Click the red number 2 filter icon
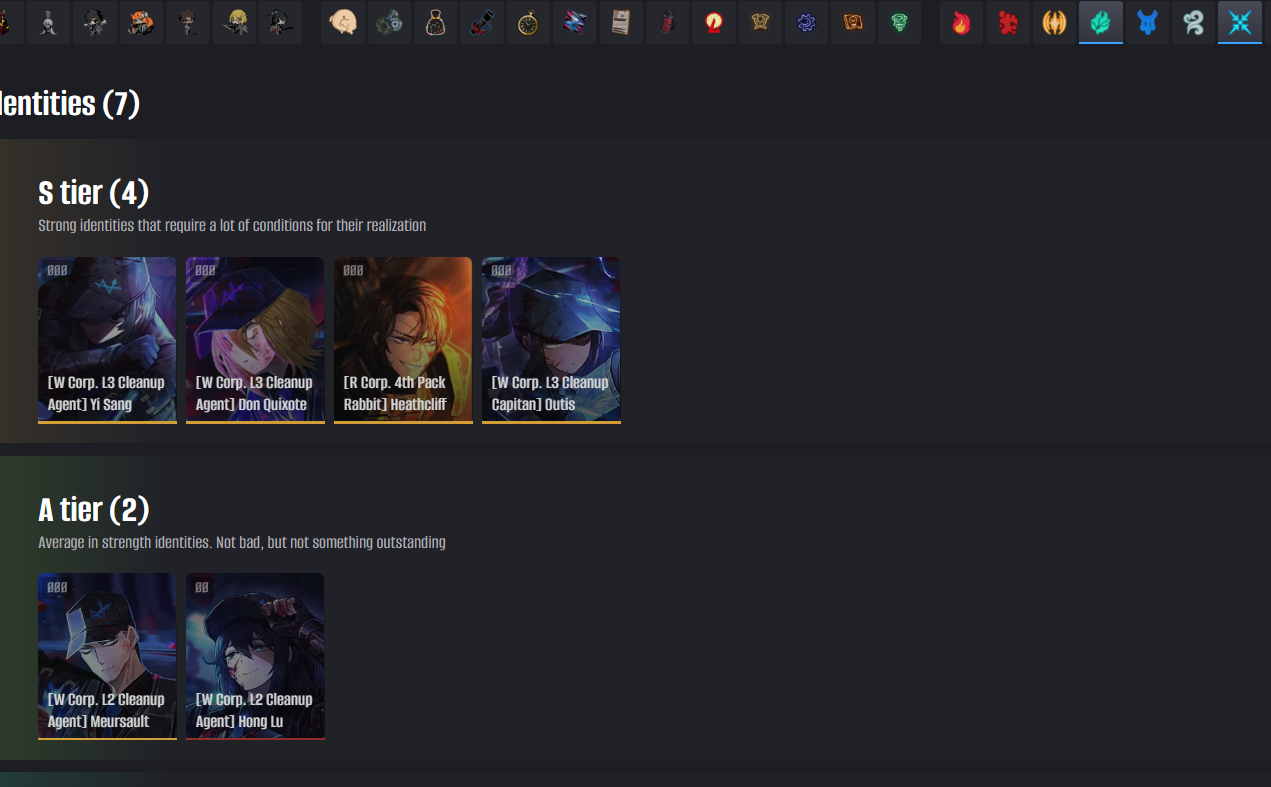Screen dimensions: 1271x787 pyautogui.click(x=714, y=22)
